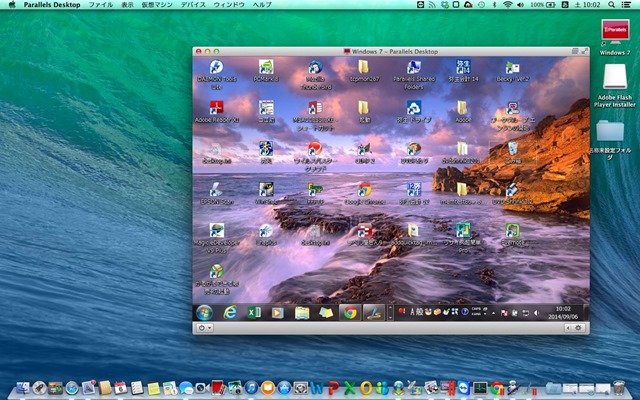
Task: Launch DVD Shrink 3.2 shortcut
Action: (512, 193)
